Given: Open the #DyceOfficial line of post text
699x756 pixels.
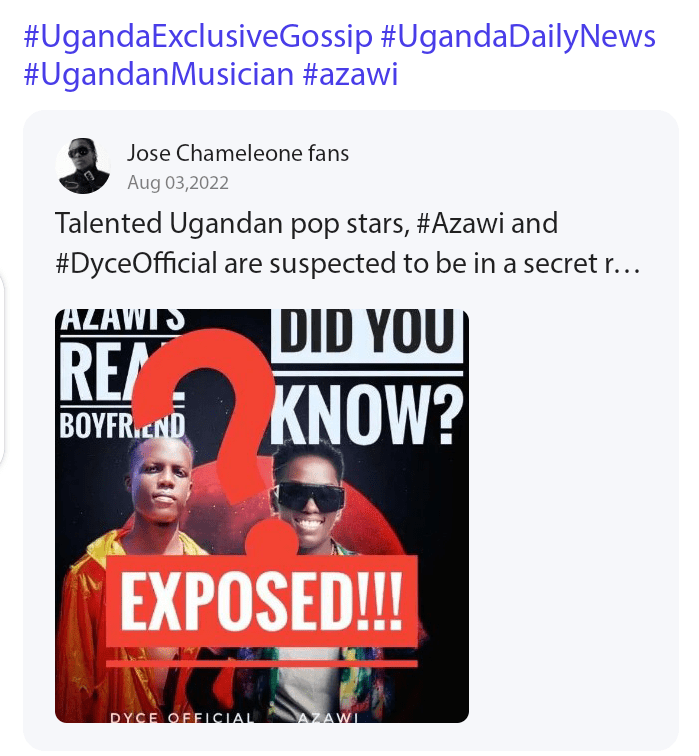Looking at the screenshot, I should click(x=348, y=264).
